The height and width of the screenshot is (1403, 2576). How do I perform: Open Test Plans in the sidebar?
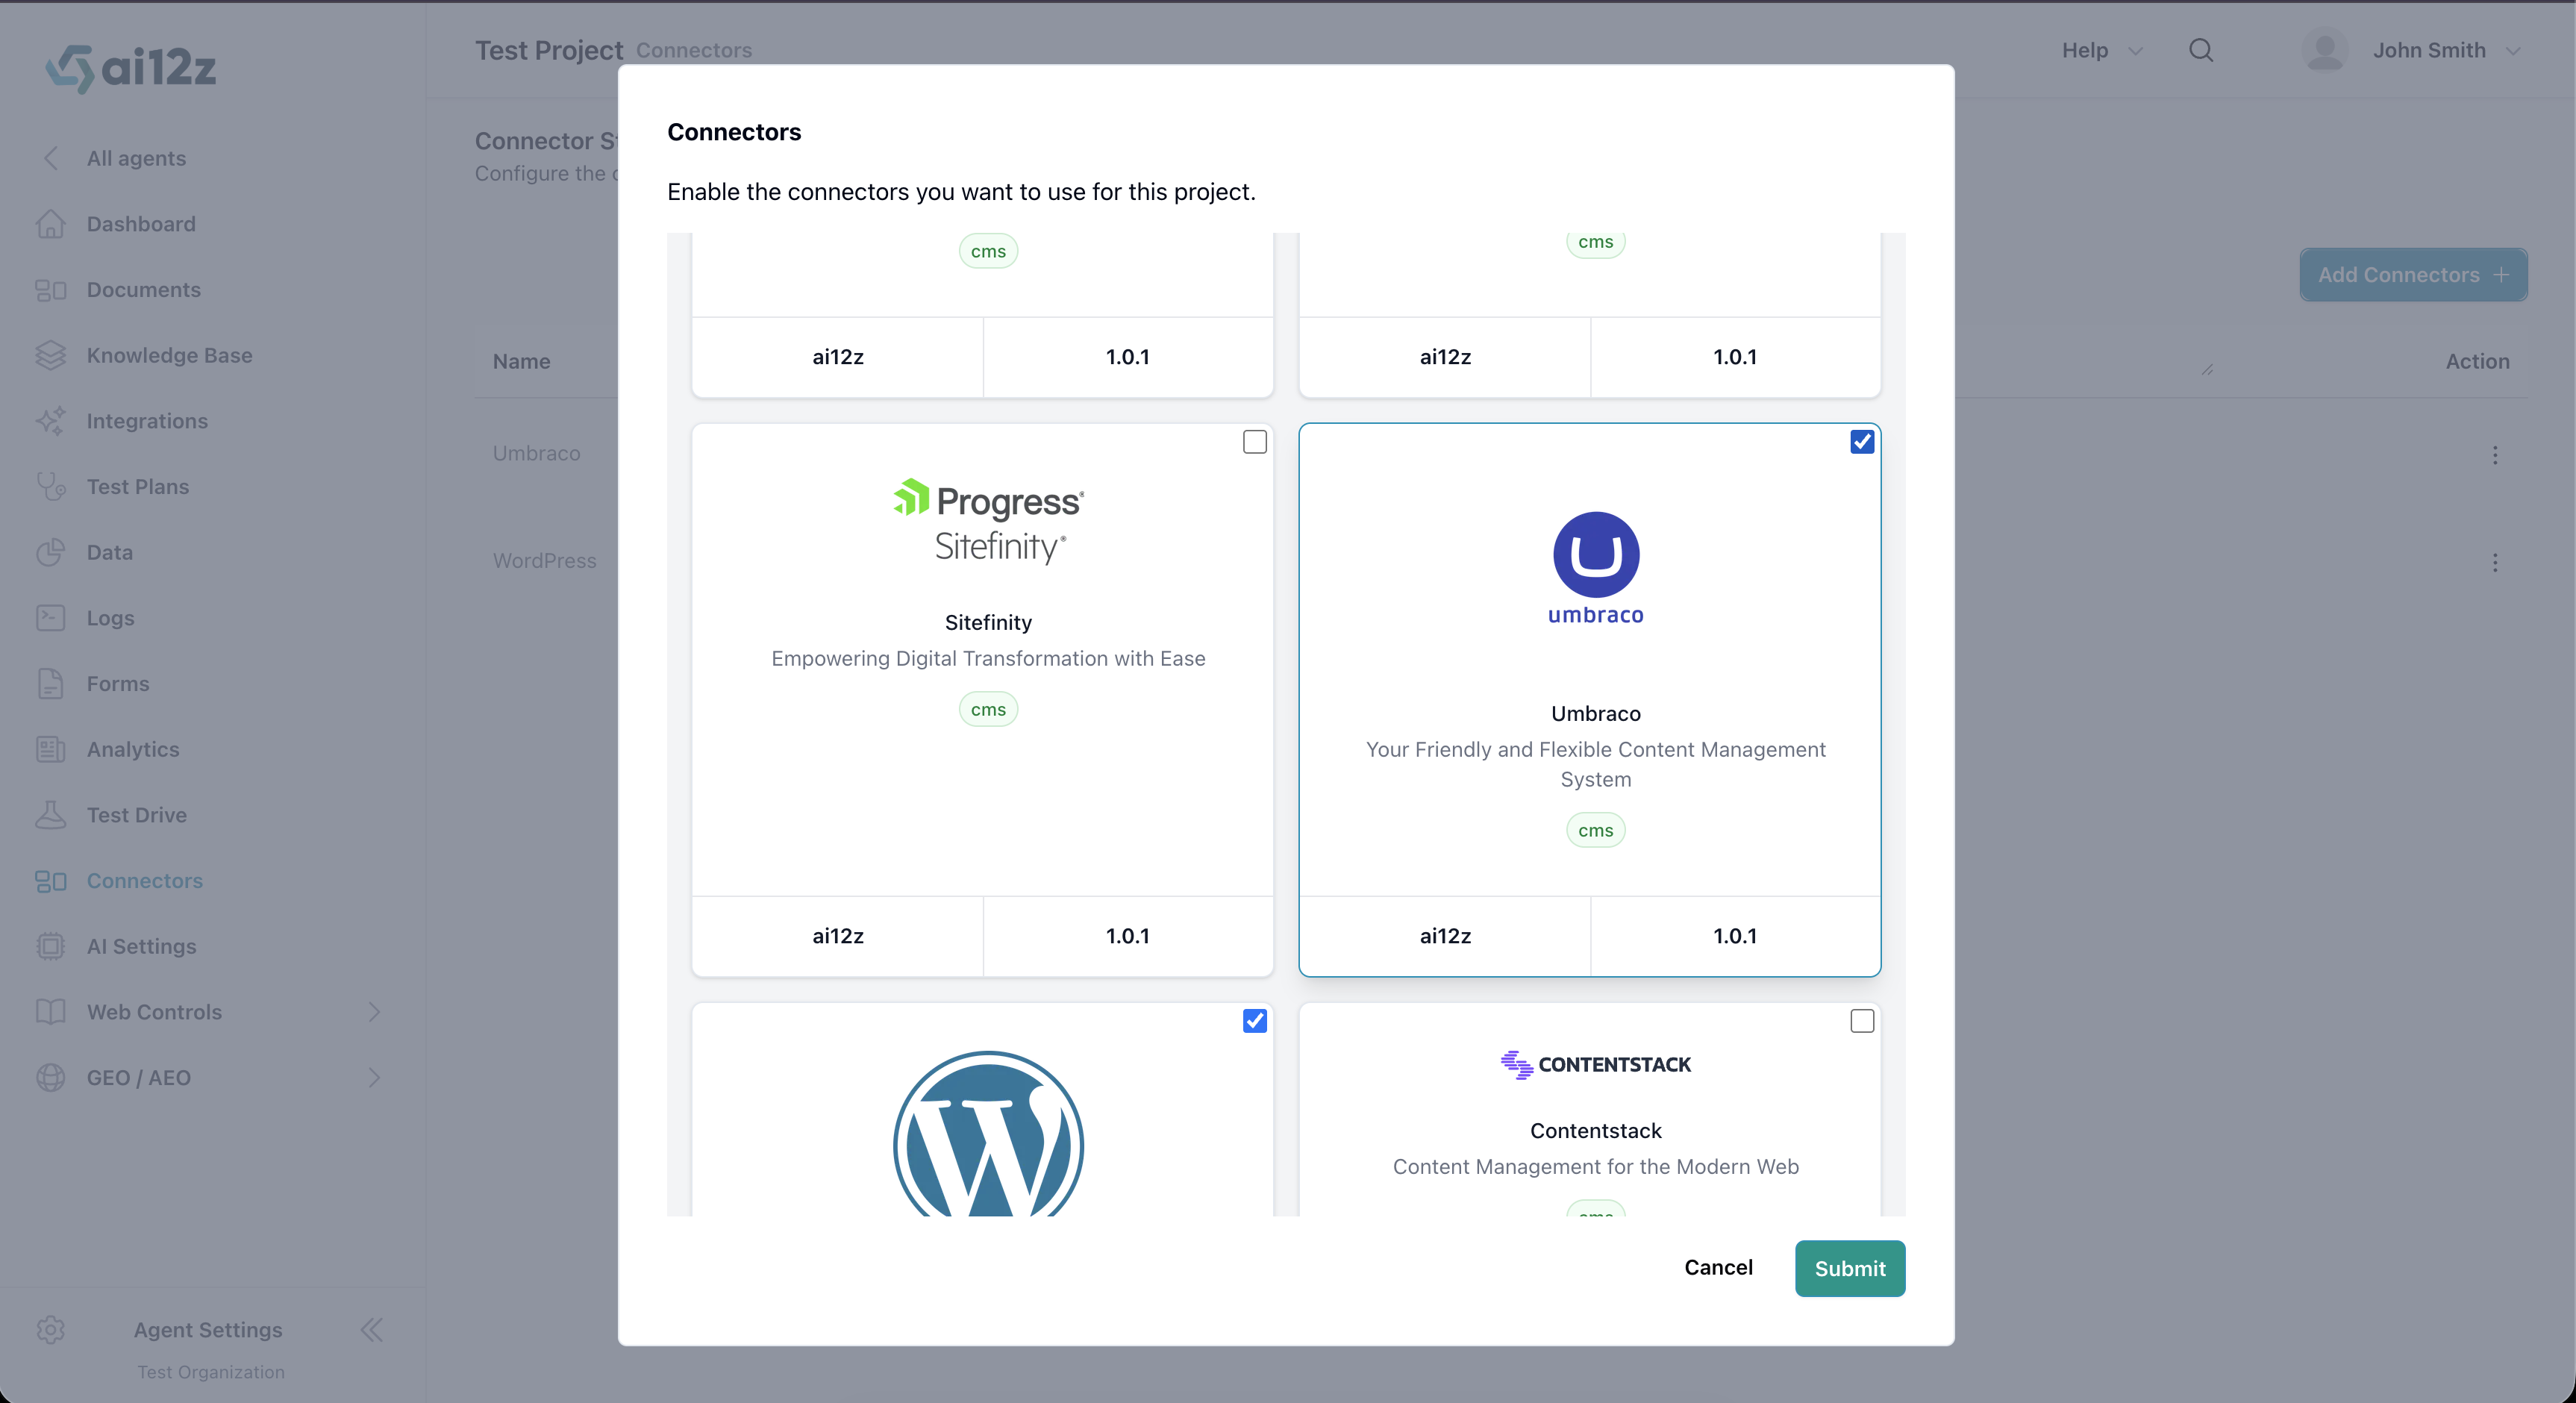[137, 487]
